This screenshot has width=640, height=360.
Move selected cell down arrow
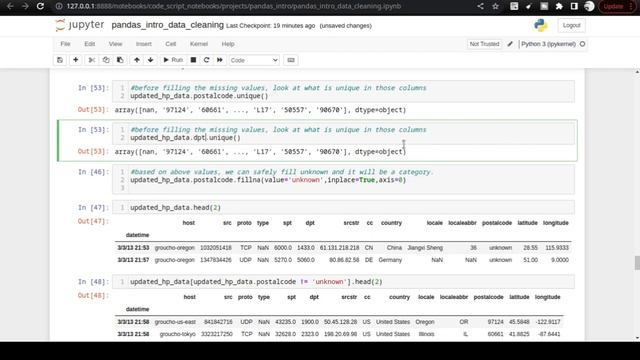(151, 60)
